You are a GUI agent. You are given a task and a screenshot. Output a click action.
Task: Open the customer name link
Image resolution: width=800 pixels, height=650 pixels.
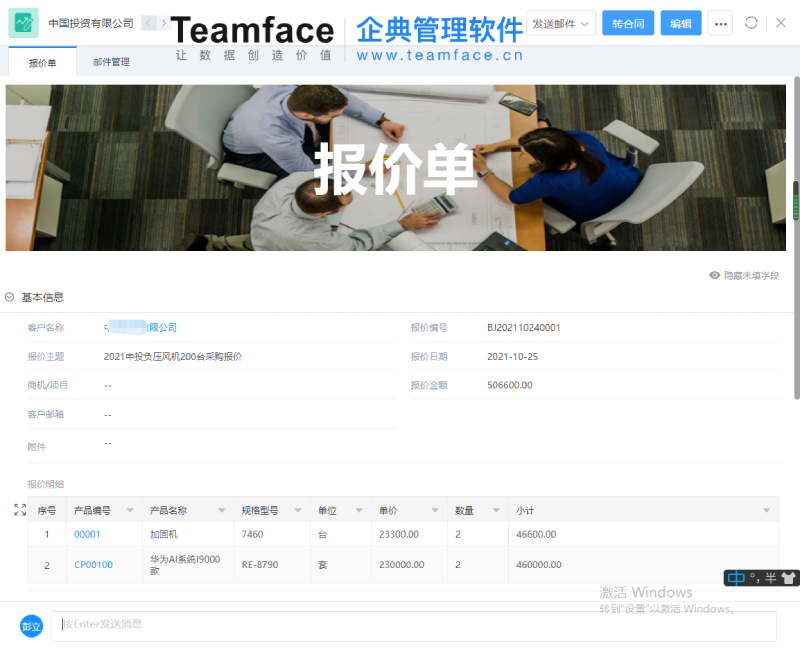pos(140,327)
